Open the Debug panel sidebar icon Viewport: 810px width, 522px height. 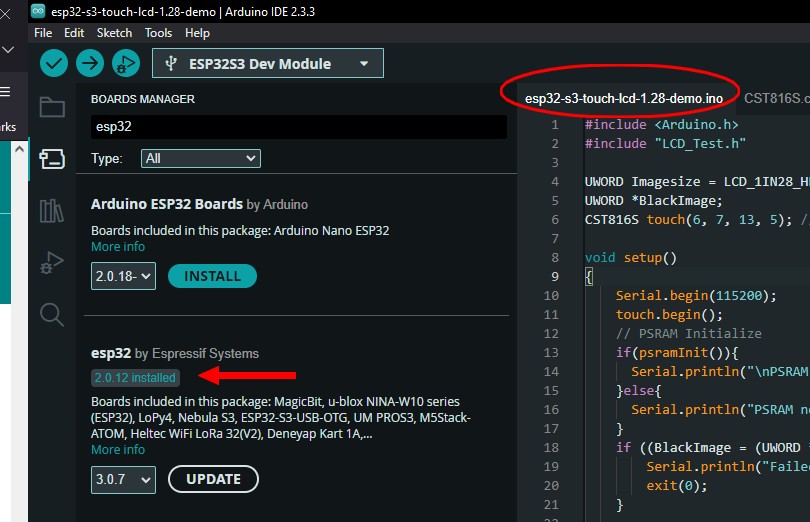click(52, 263)
